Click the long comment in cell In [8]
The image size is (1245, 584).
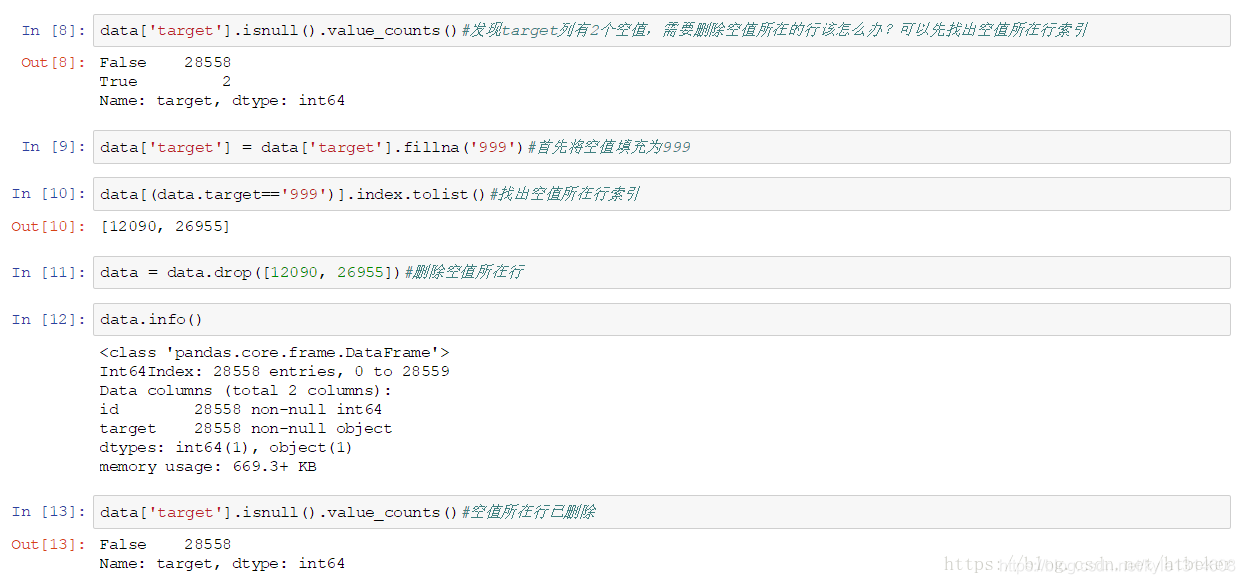[x=775, y=31]
